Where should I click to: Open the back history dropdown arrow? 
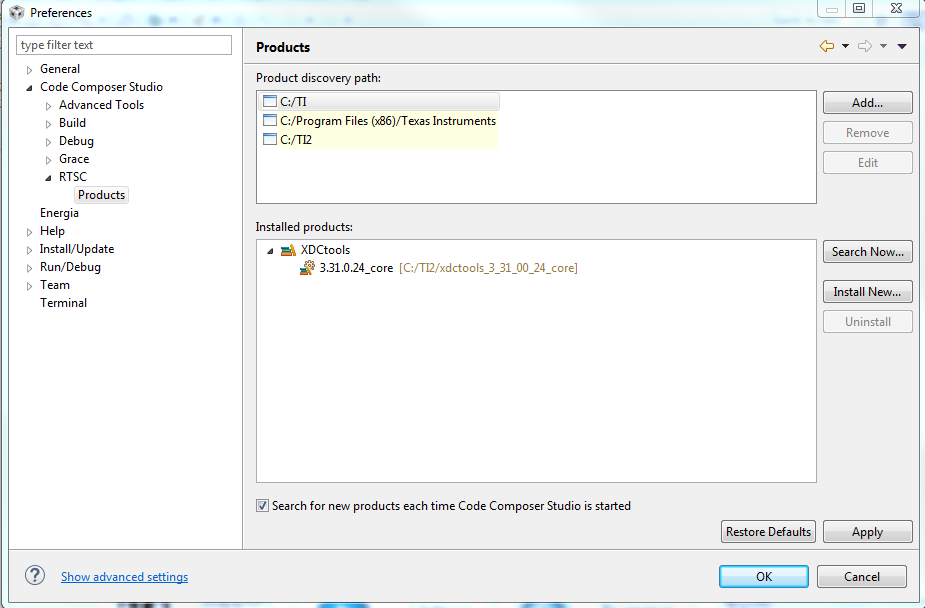click(x=845, y=46)
